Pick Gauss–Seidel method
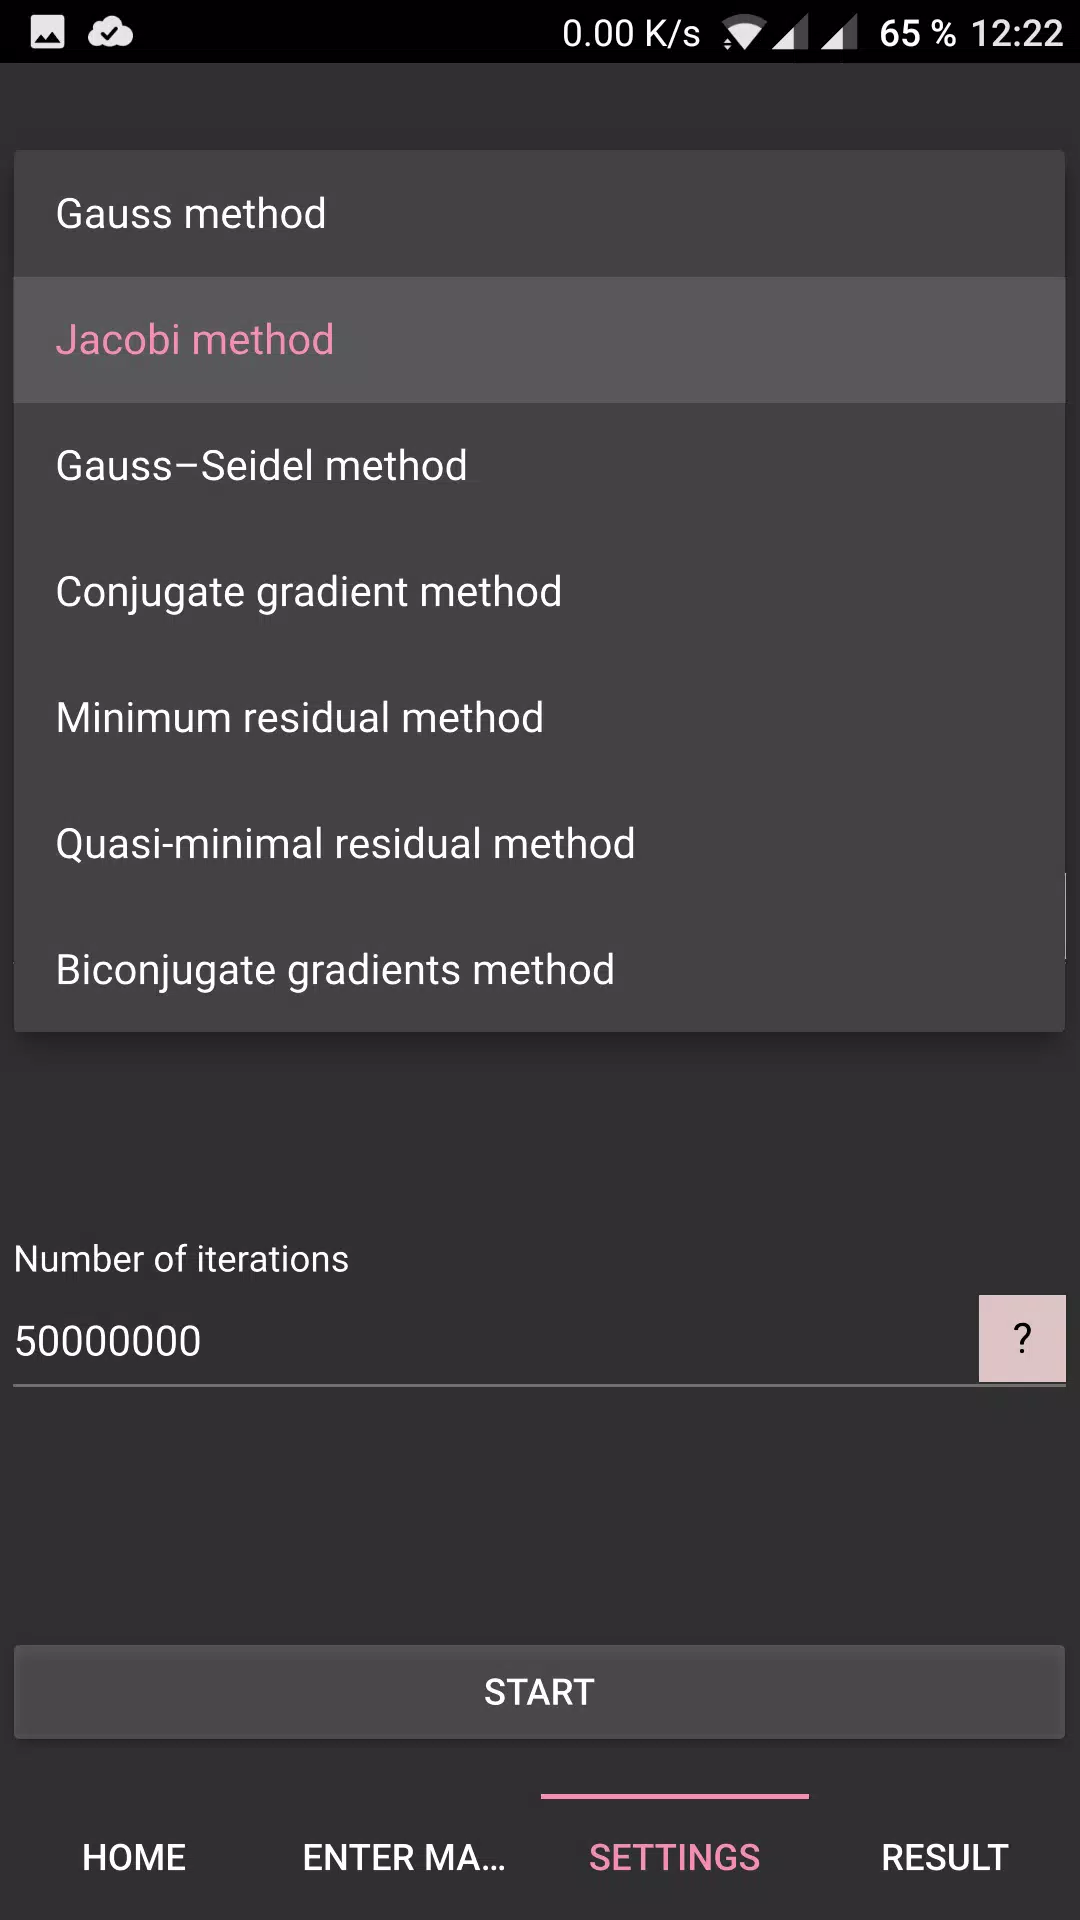Image resolution: width=1080 pixels, height=1920 pixels. [x=539, y=466]
